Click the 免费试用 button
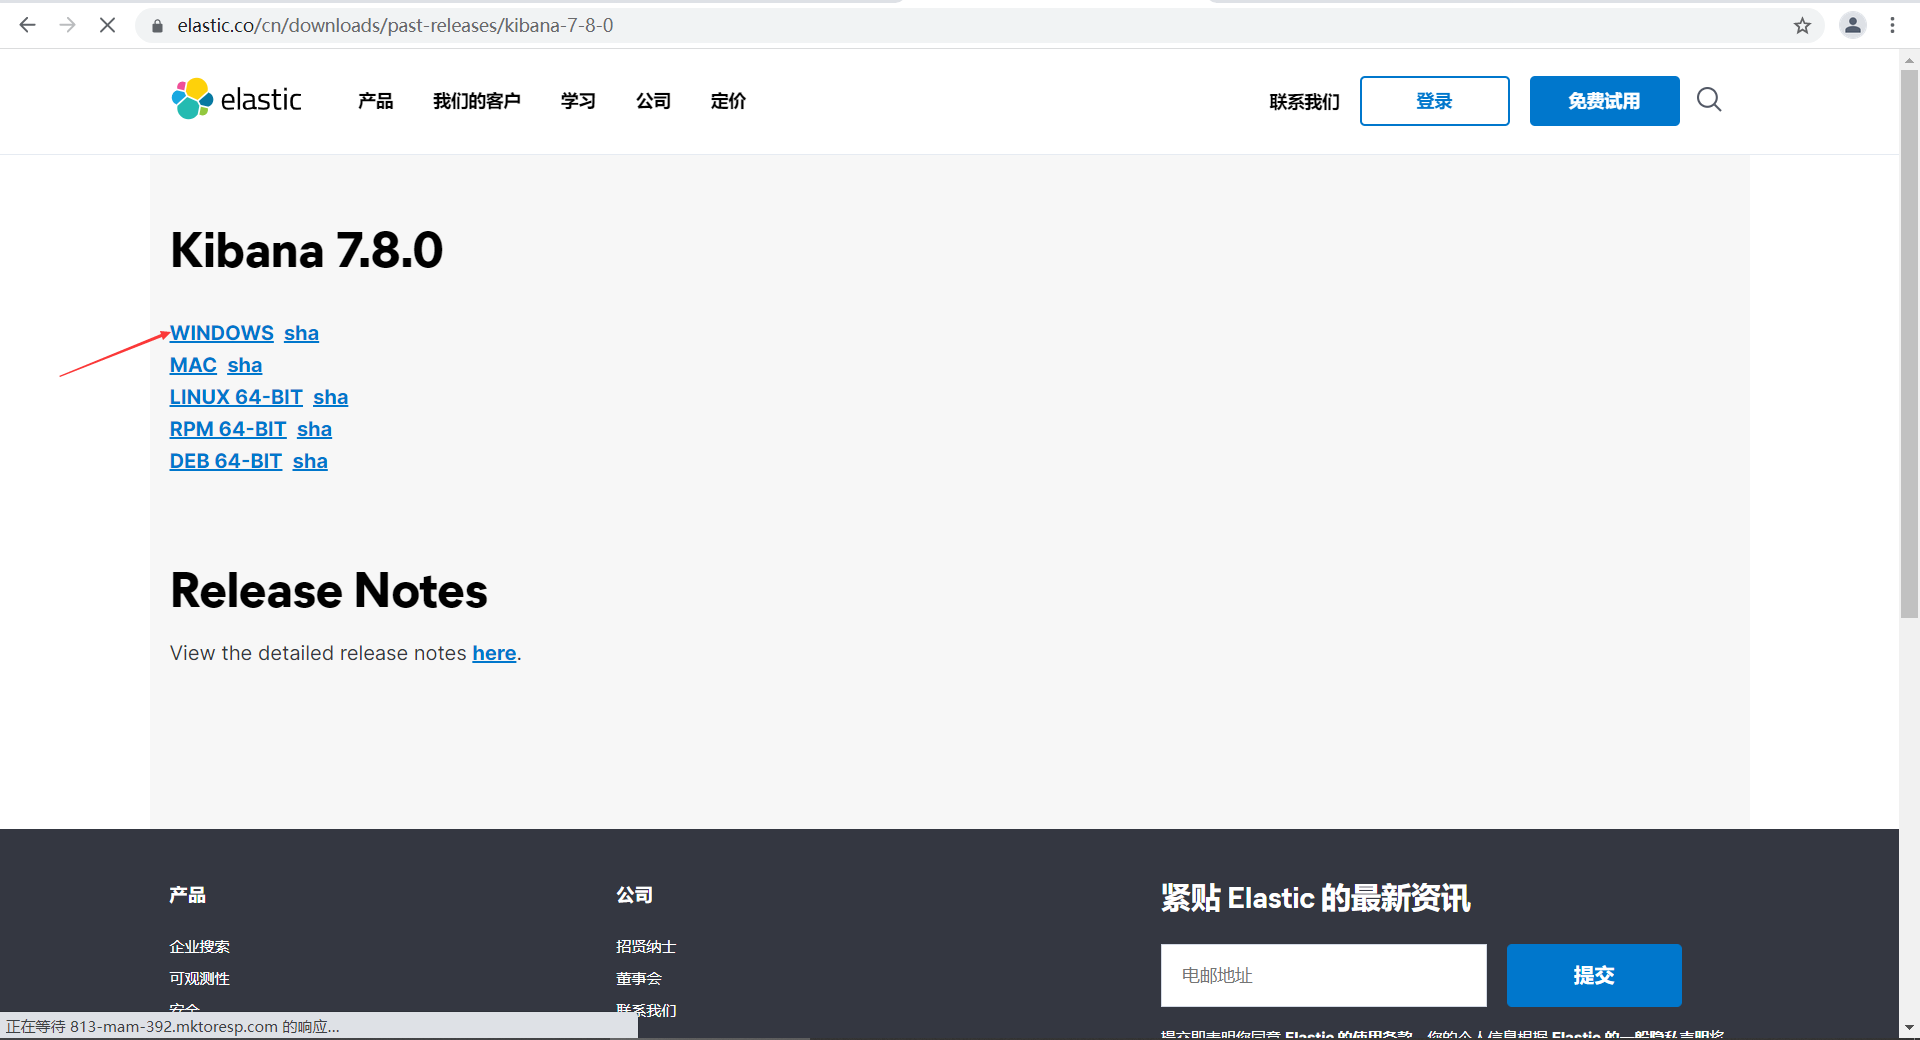This screenshot has height=1040, width=1920. (x=1604, y=101)
